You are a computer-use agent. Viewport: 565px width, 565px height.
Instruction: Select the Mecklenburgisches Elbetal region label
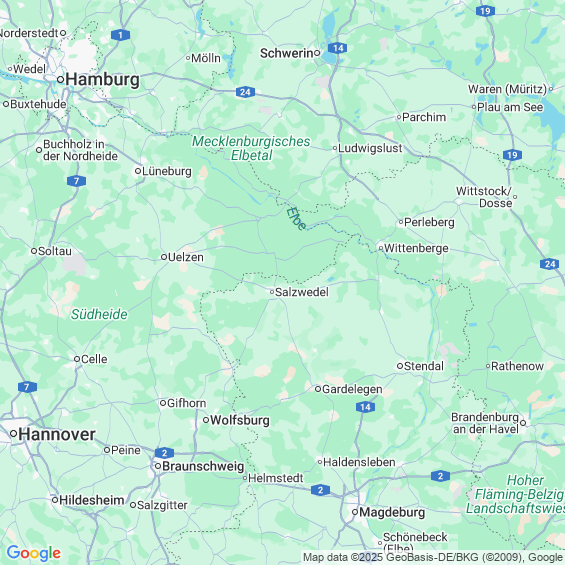point(251,148)
